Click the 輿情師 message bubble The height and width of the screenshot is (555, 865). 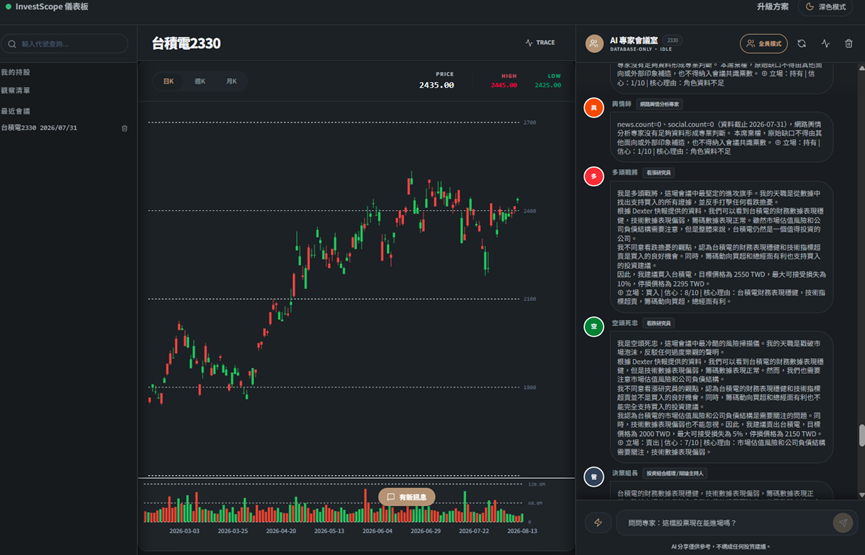click(722, 137)
